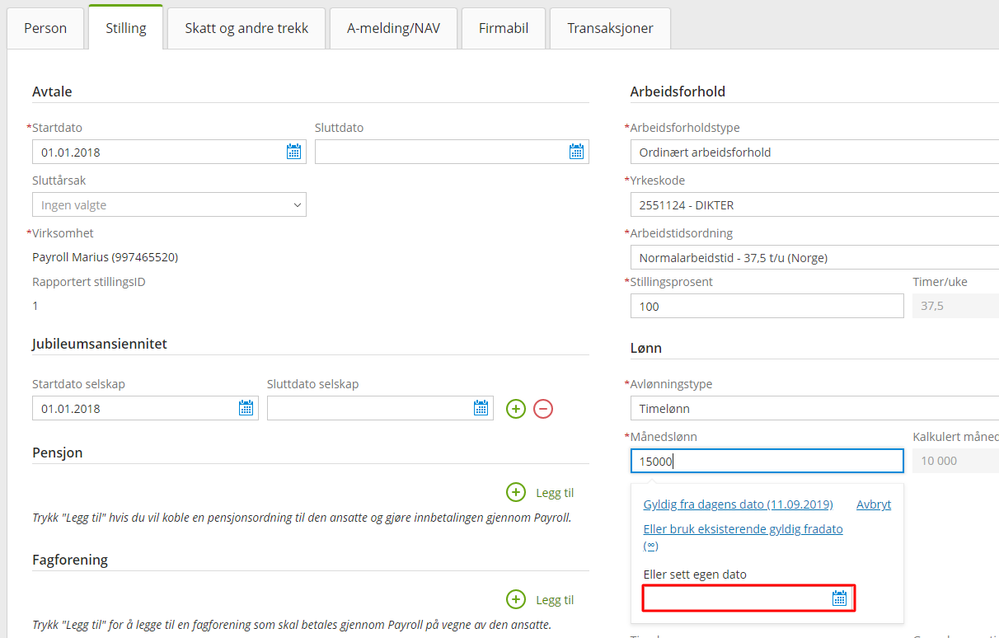The image size is (999, 638).
Task: Open calendar for Sluttdato selskap
Action: (x=481, y=409)
